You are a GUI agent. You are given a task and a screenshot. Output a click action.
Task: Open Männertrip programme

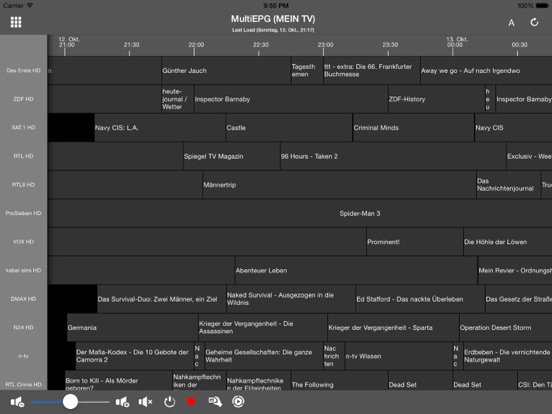(339, 184)
